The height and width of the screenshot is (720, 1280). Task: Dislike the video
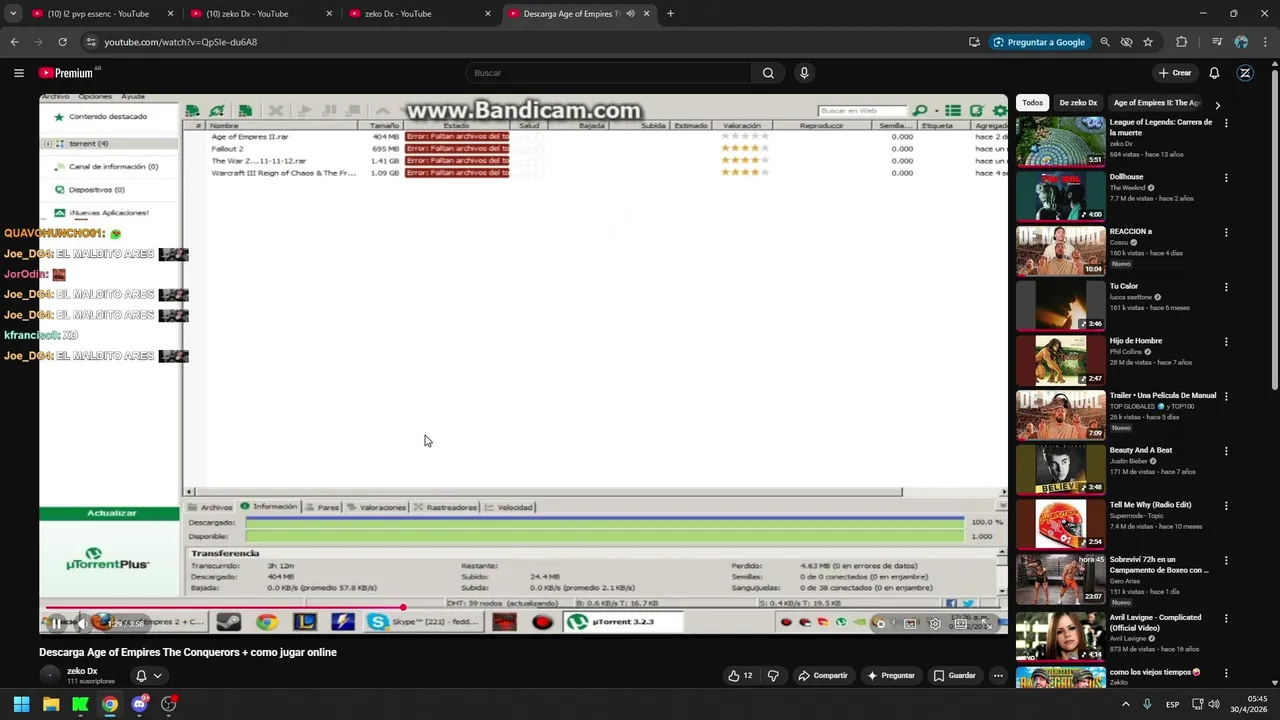773,675
